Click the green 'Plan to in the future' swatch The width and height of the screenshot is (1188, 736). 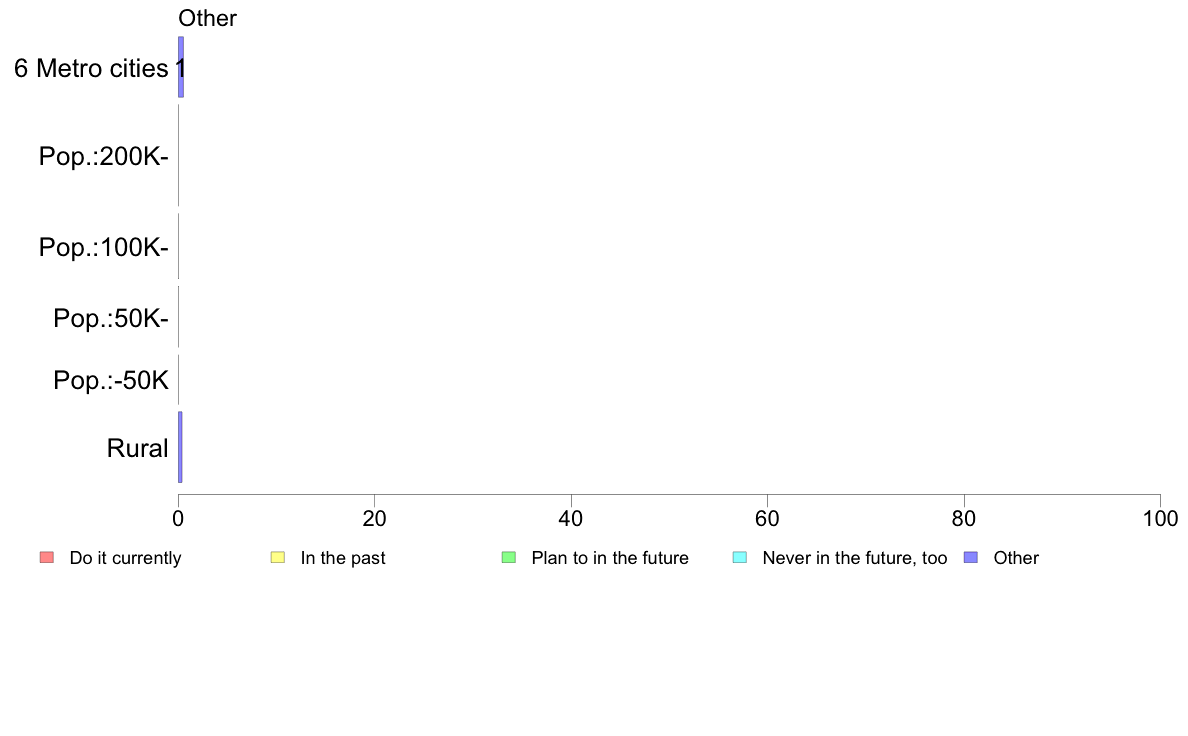click(x=509, y=558)
